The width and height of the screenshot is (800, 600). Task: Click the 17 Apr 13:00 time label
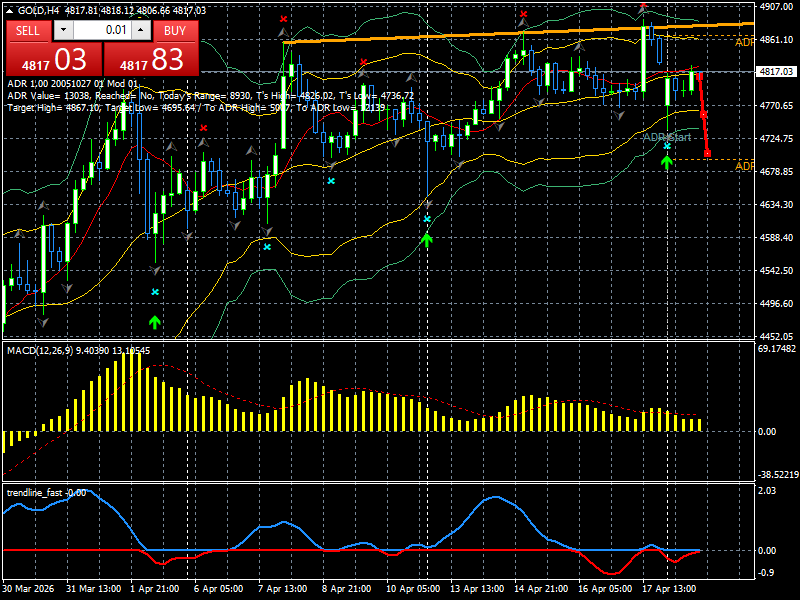pos(668,588)
